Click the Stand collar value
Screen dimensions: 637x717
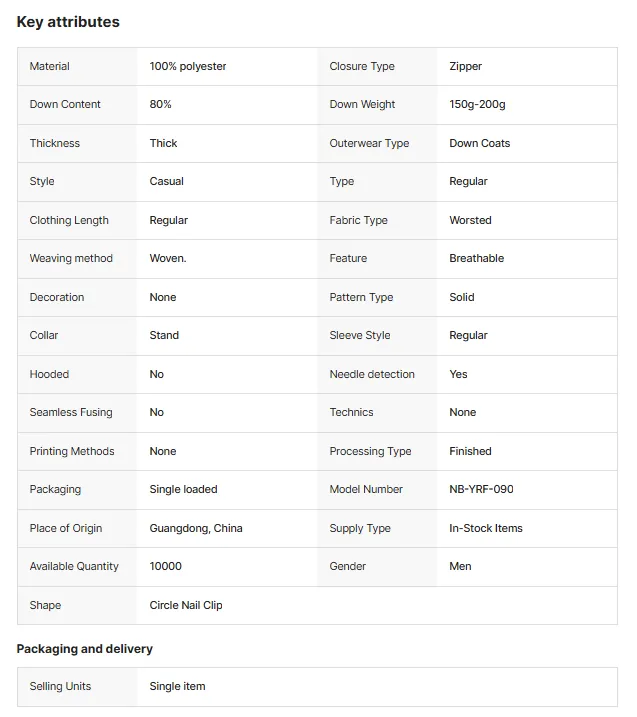point(164,335)
